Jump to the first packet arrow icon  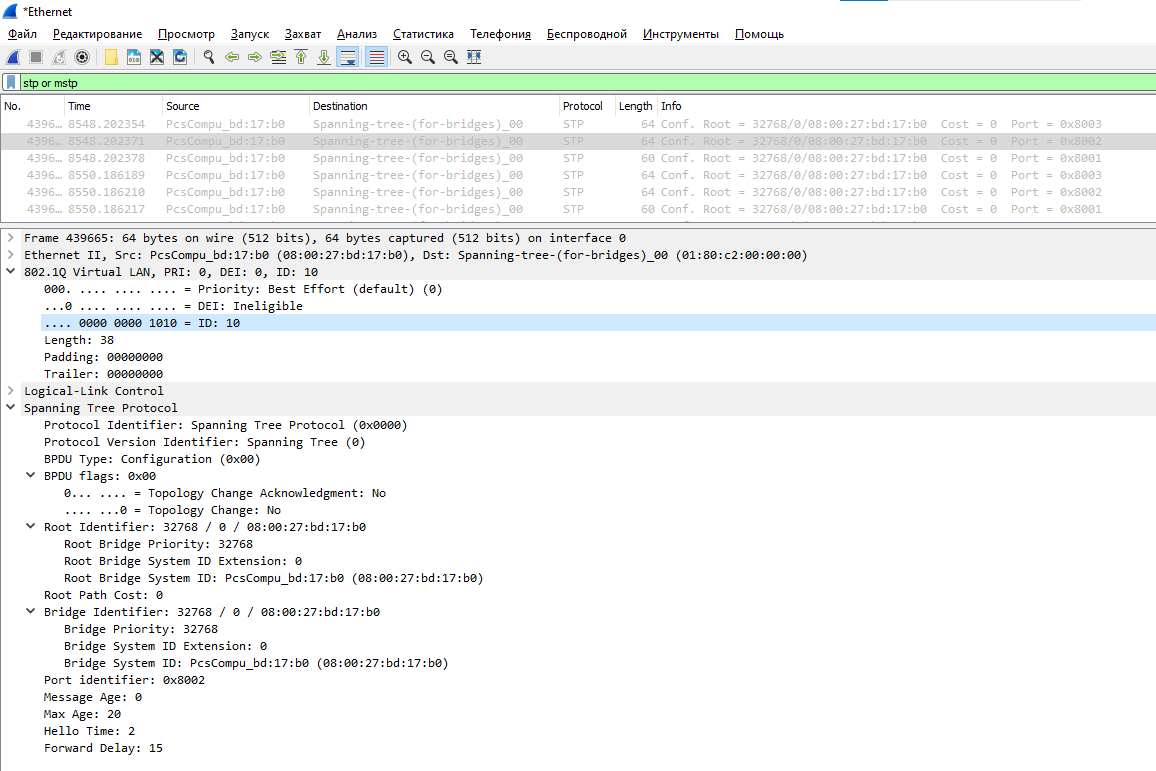301,57
